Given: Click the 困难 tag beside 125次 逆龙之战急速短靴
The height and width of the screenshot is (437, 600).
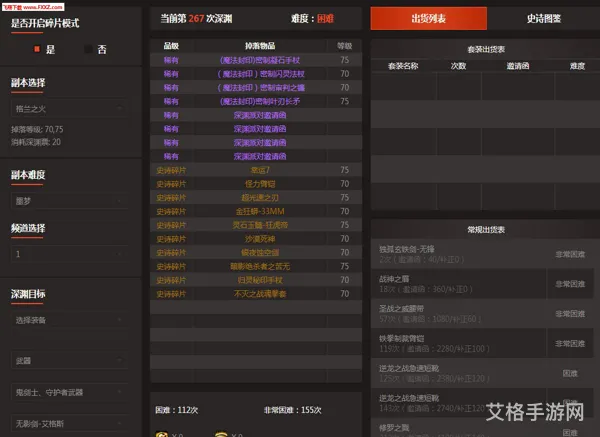Looking at the screenshot, I should click(x=570, y=373).
